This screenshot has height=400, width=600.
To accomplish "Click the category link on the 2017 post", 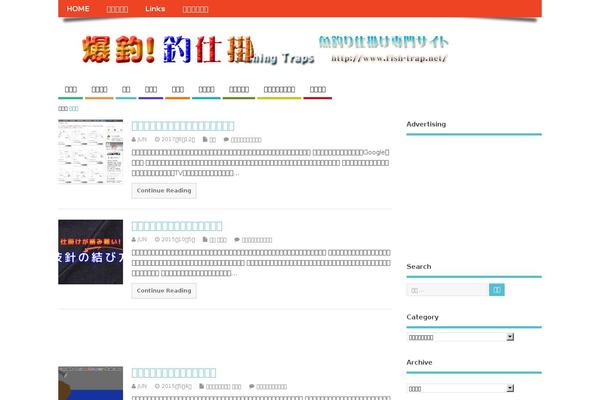I will 213,140.
